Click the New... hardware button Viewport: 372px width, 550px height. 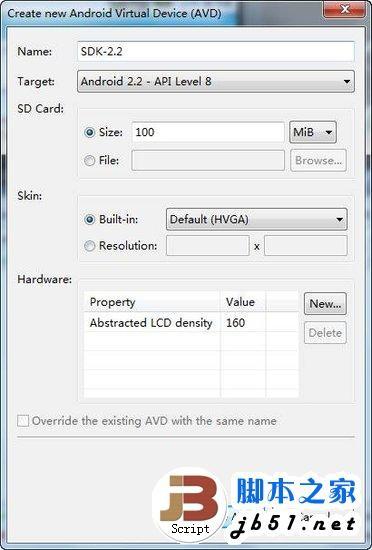325,304
